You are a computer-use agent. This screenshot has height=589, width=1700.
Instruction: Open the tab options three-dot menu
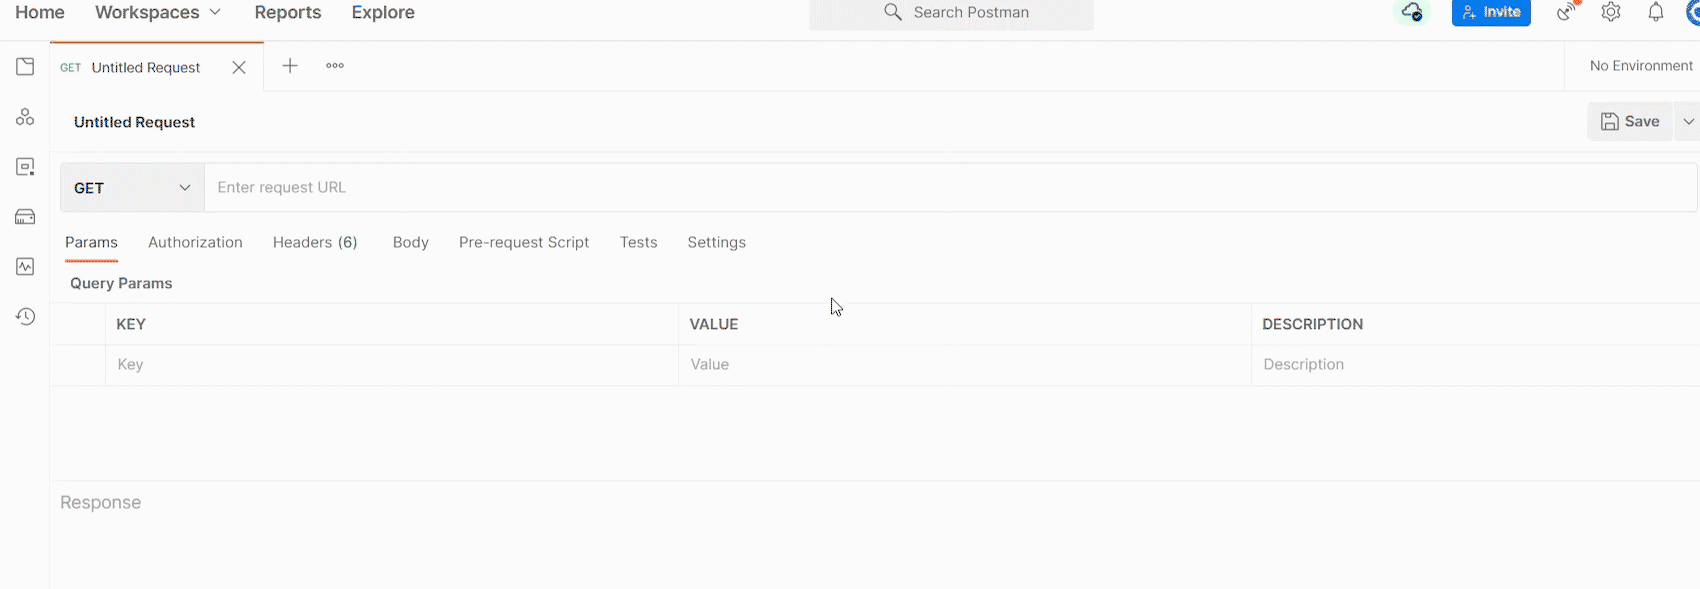pos(335,66)
